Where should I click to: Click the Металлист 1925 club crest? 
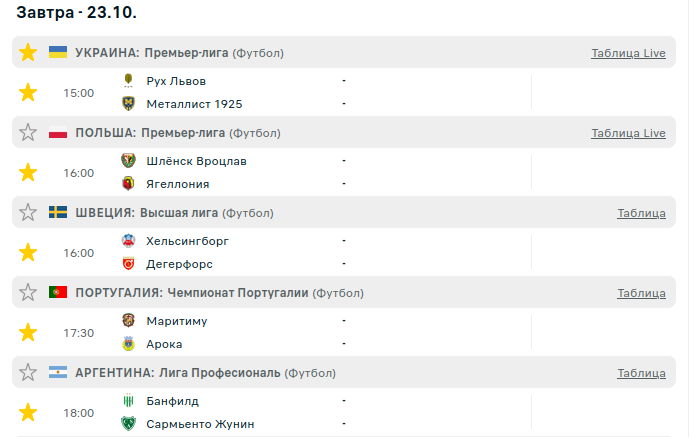128,103
